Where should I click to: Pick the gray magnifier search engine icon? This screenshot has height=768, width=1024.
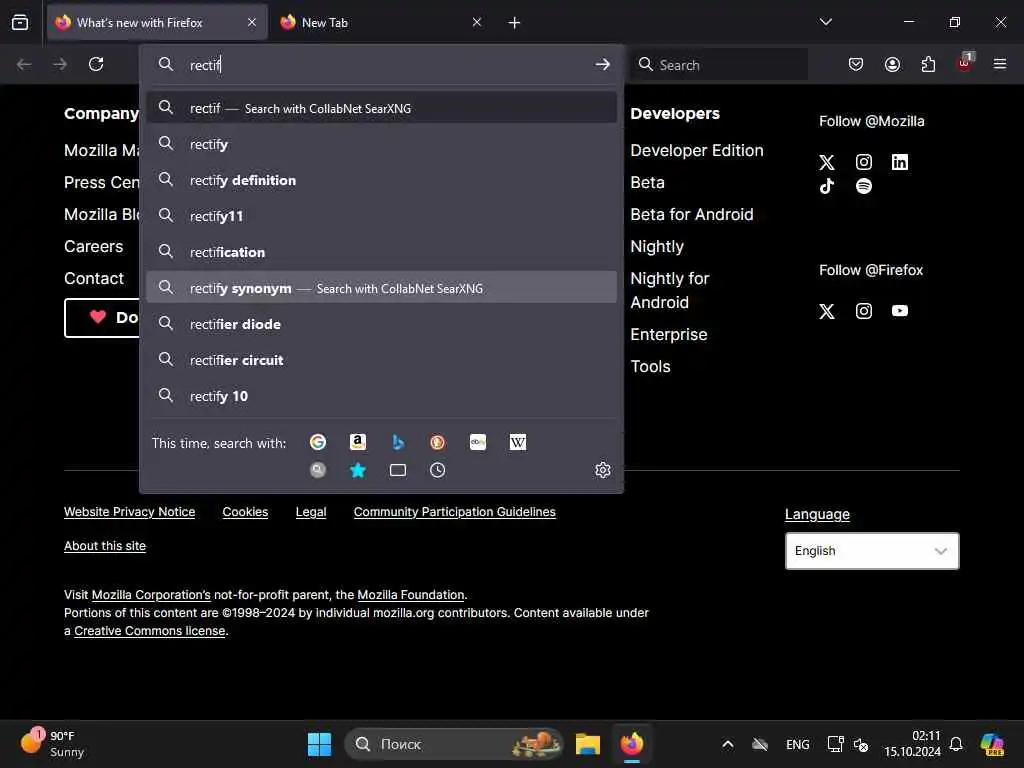(318, 470)
